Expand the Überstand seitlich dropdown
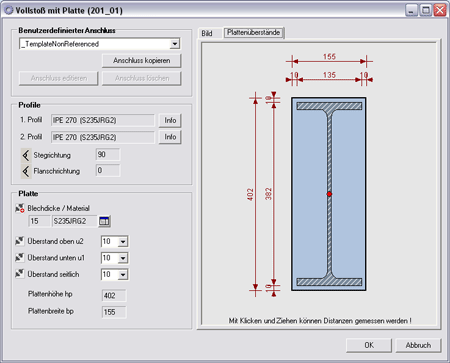 pos(123,275)
